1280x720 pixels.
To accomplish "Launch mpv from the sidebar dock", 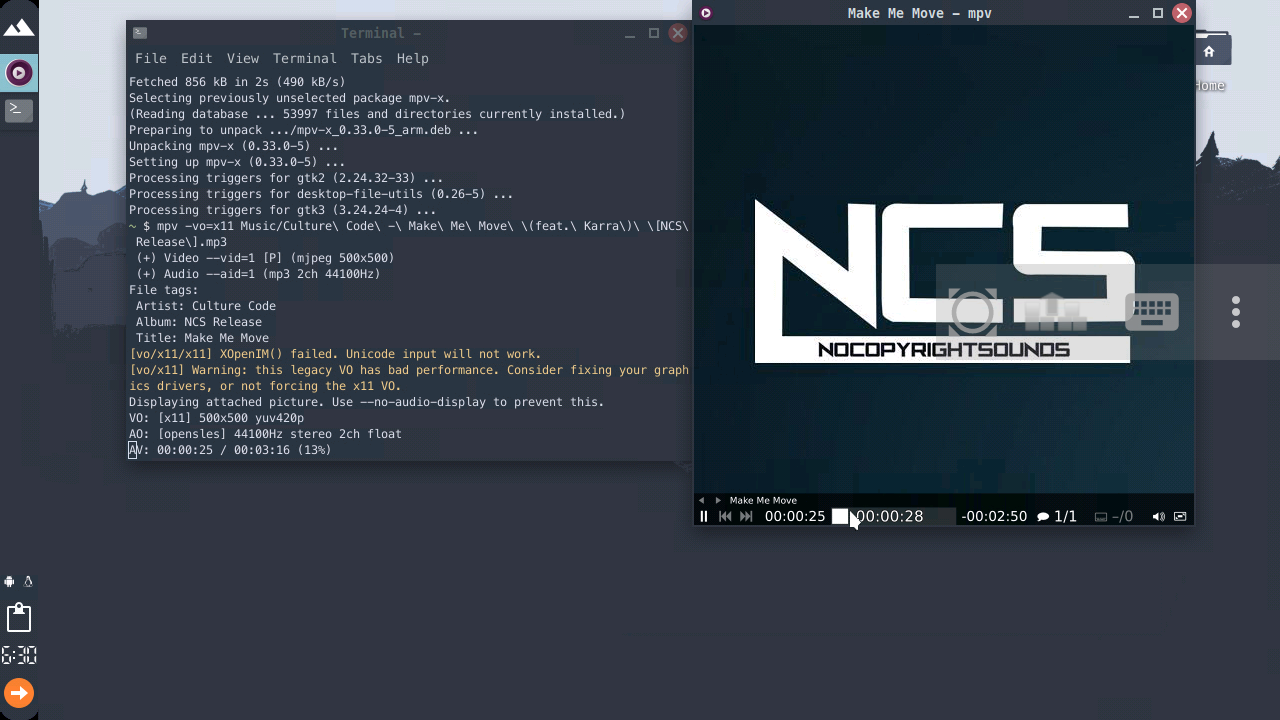I will pyautogui.click(x=18, y=72).
